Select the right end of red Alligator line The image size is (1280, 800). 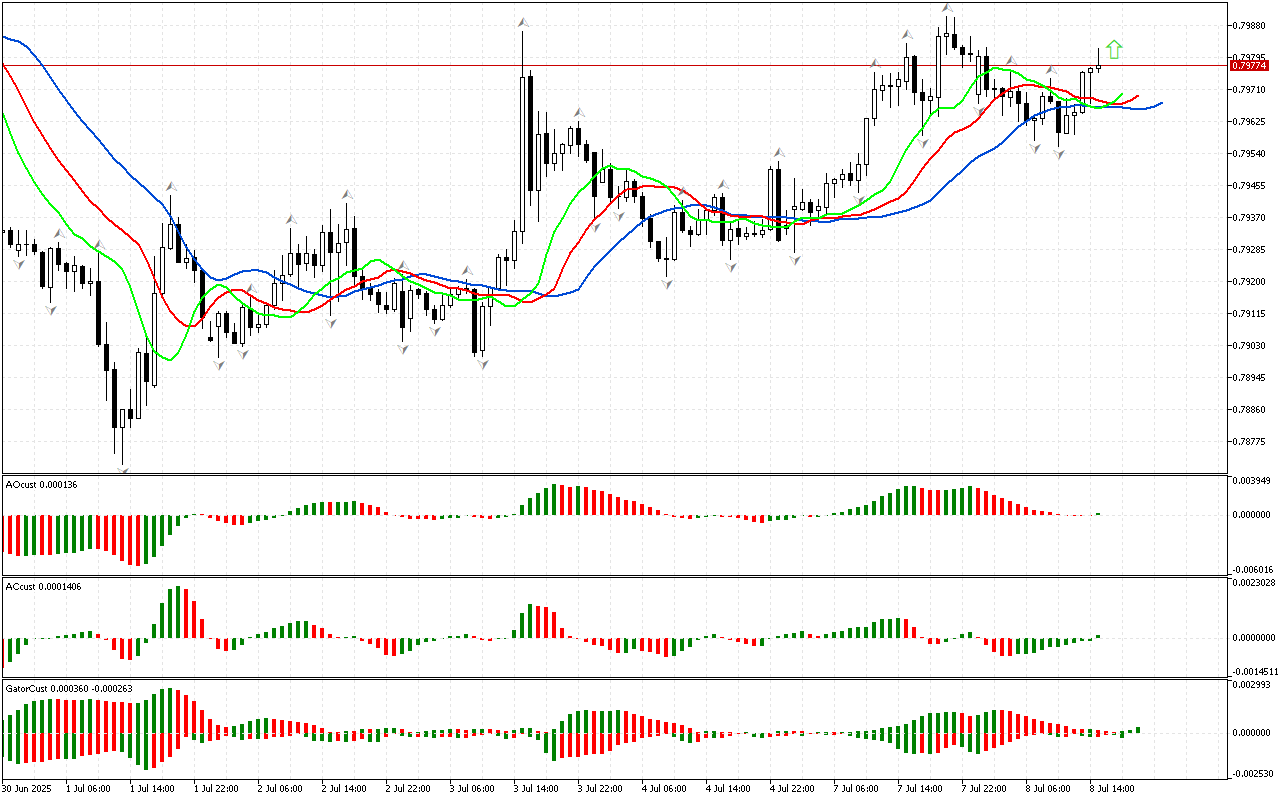point(1137,96)
